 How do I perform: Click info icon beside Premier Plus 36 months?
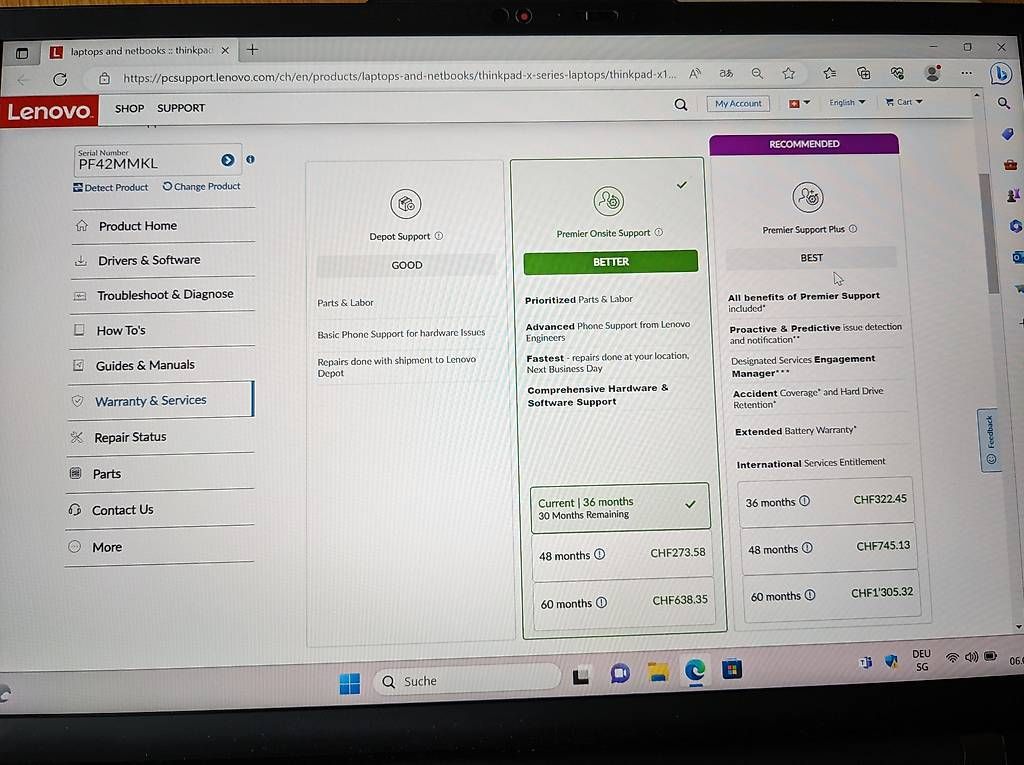click(805, 501)
